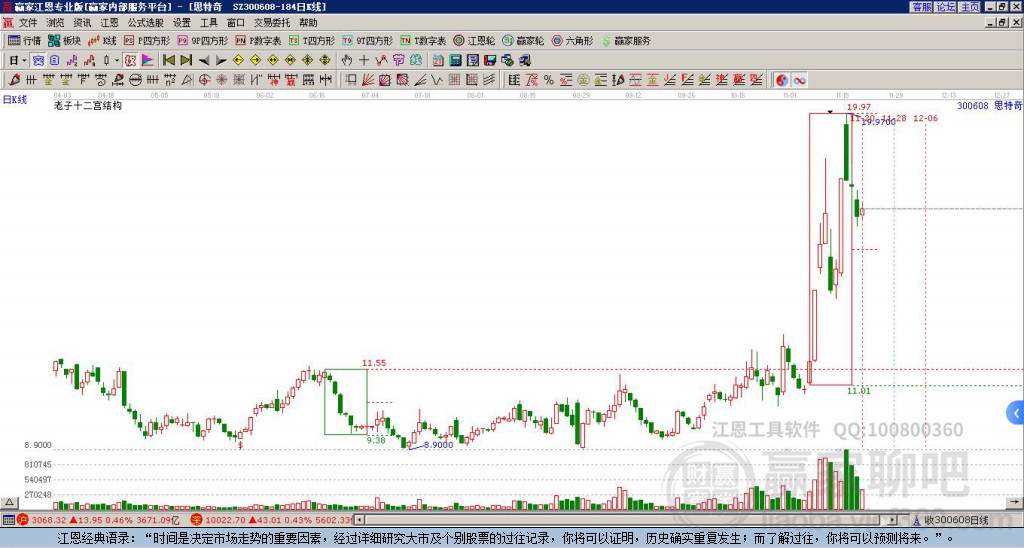Expand the candlestick style dropdown arrow

tap(117, 61)
